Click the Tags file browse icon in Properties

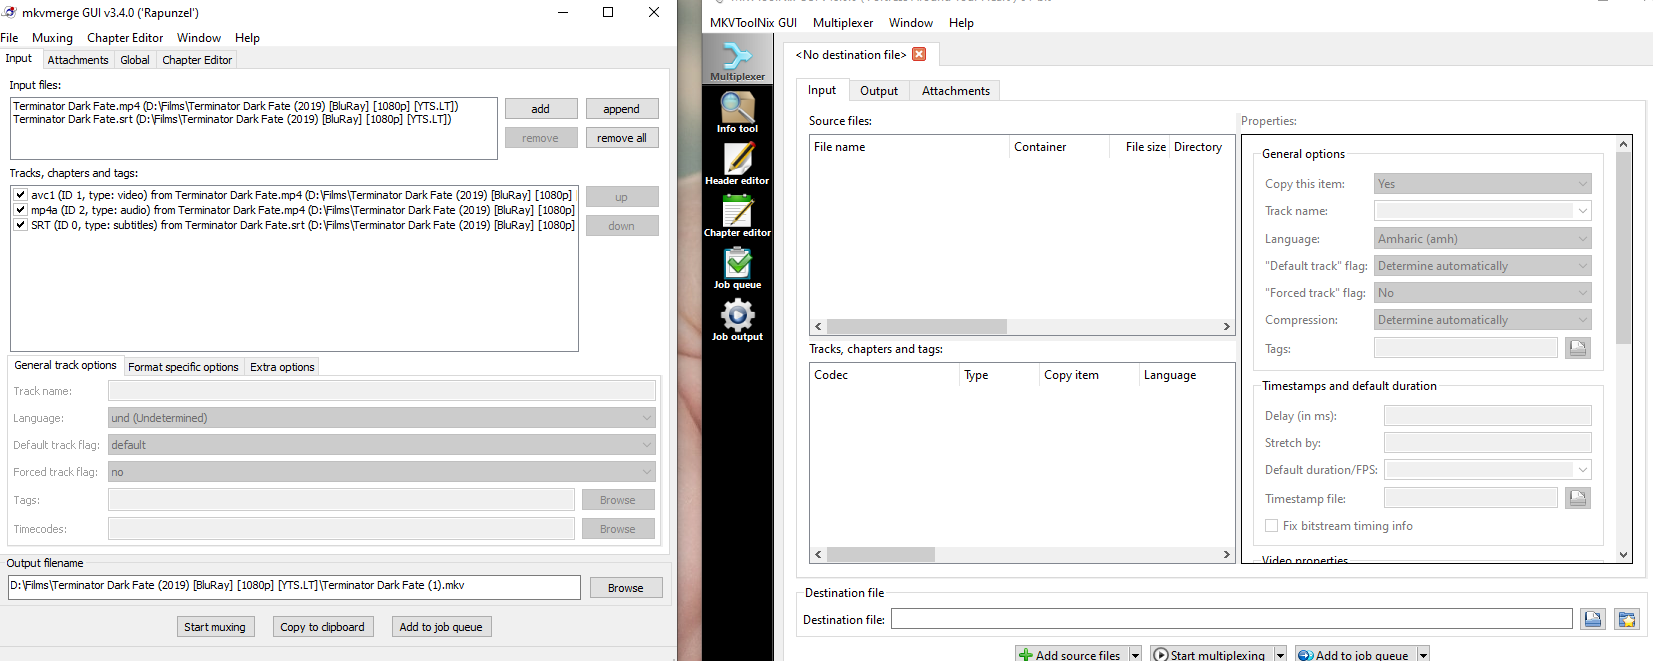(1578, 348)
